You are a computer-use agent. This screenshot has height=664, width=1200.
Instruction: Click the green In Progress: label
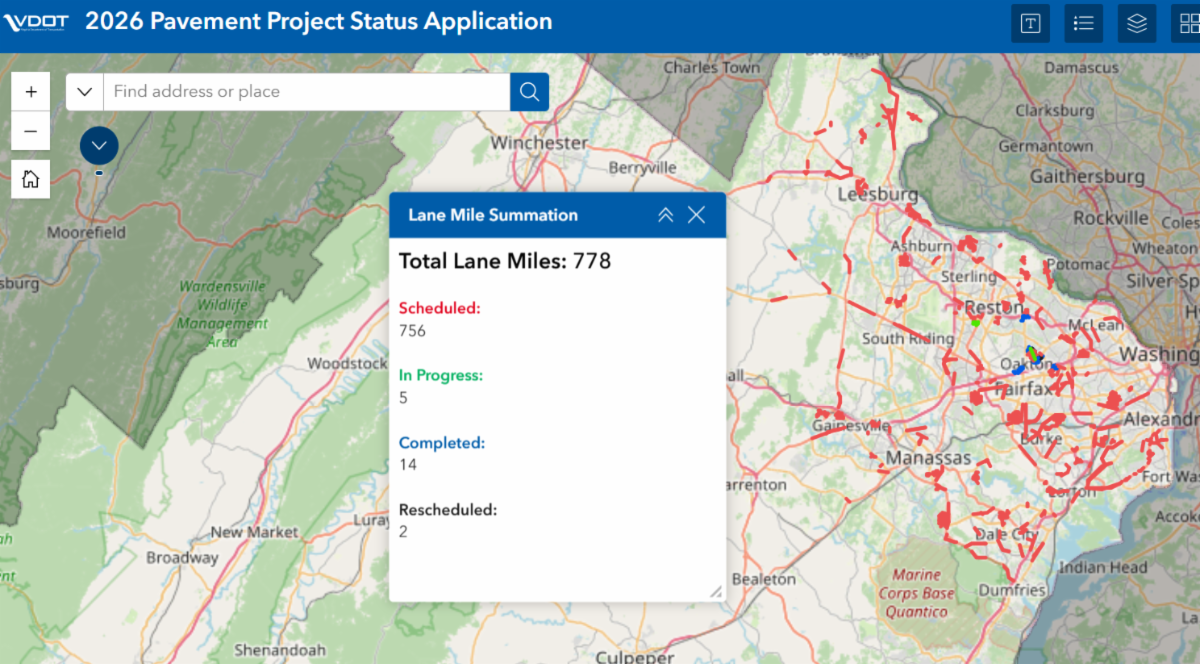(x=441, y=375)
